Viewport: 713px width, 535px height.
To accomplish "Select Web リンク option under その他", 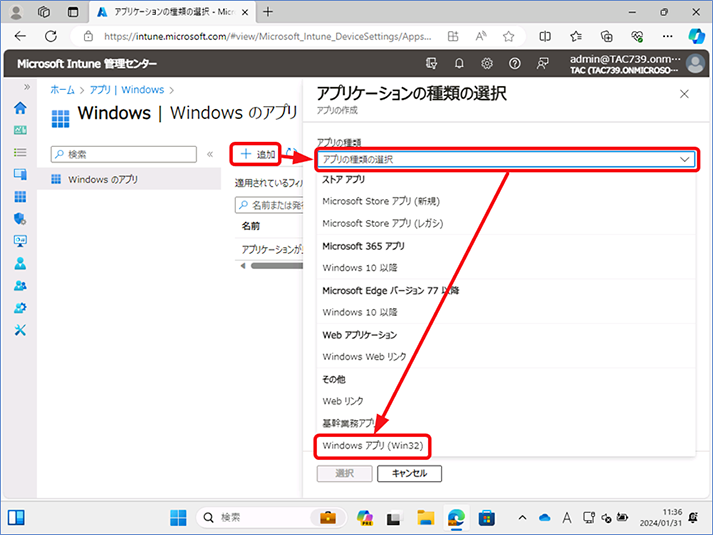I will click(343, 401).
